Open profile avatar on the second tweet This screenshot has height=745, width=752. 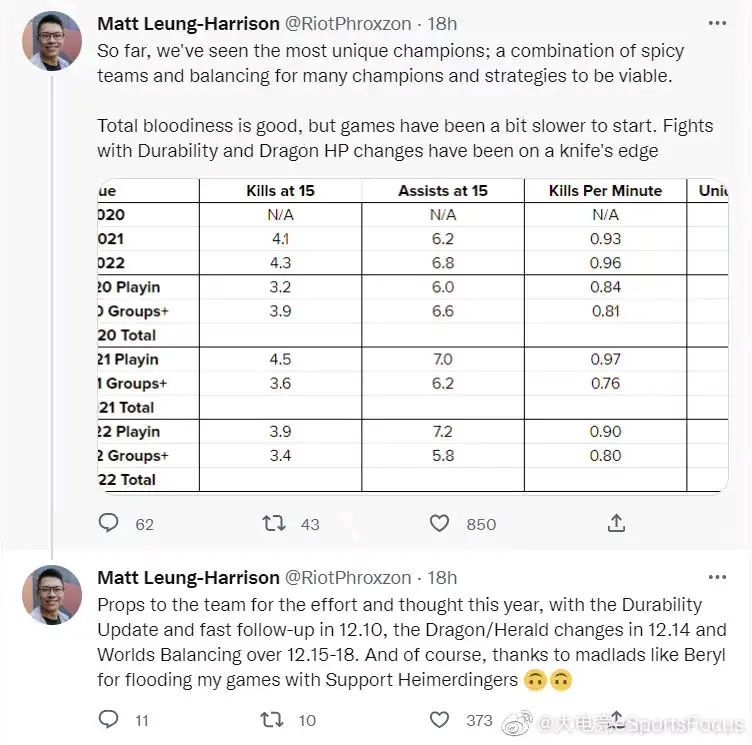click(52, 595)
